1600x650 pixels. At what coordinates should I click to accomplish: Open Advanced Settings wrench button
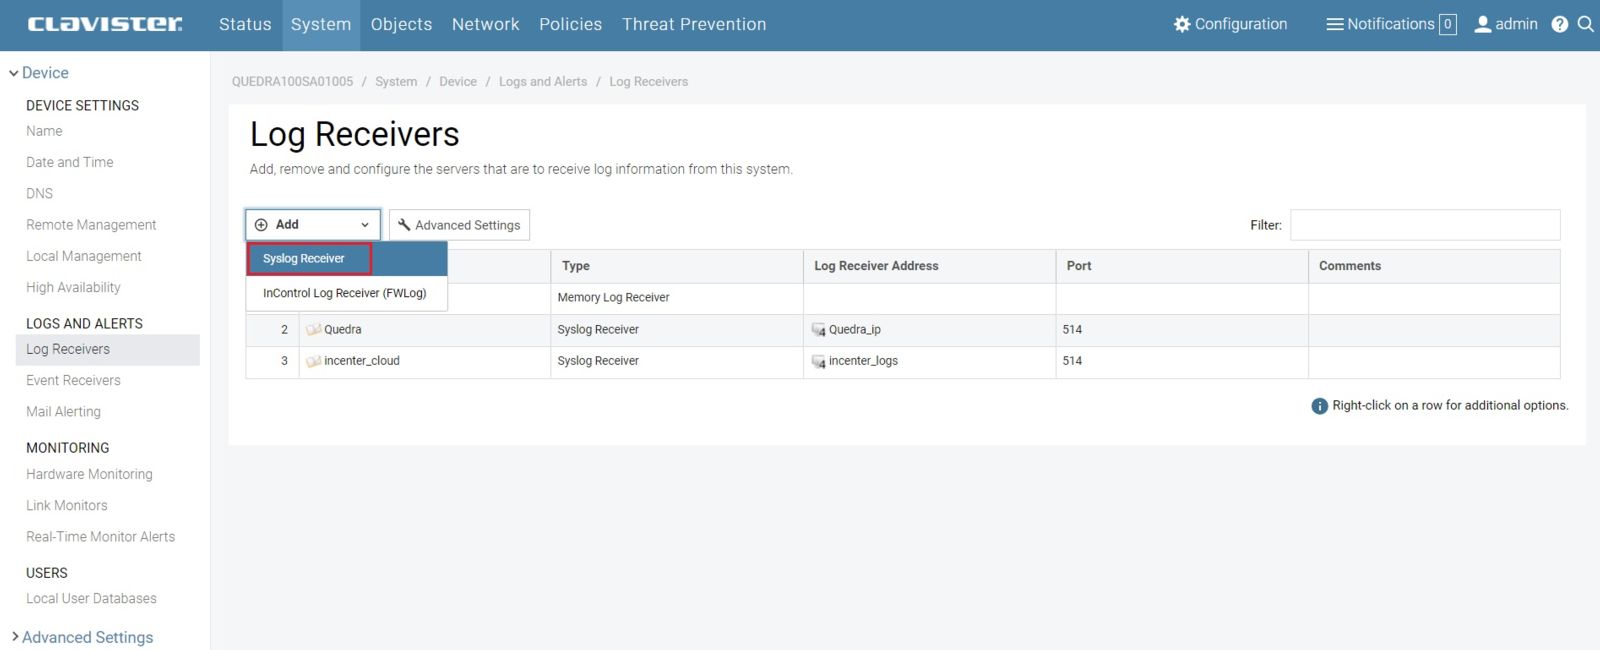(x=459, y=225)
